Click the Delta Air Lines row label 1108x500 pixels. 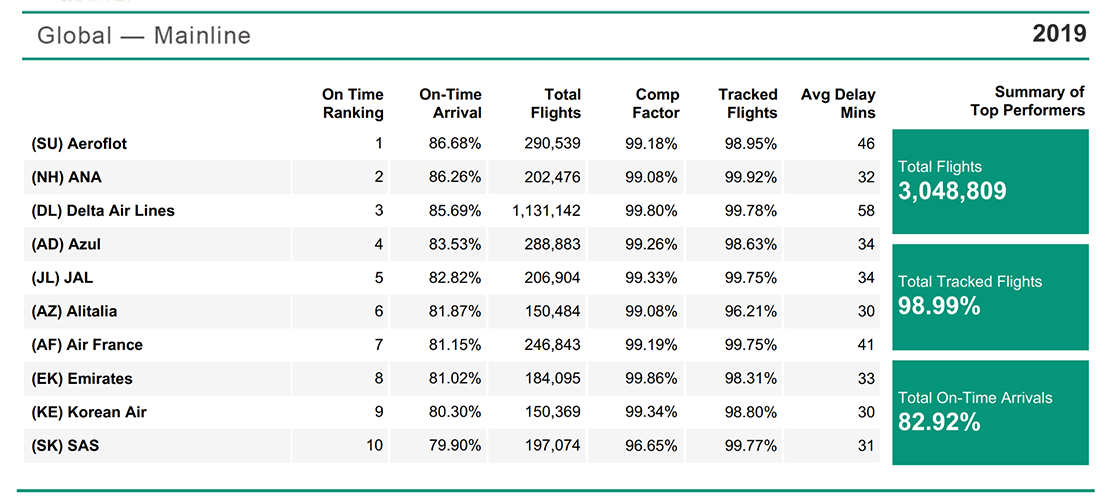click(103, 211)
